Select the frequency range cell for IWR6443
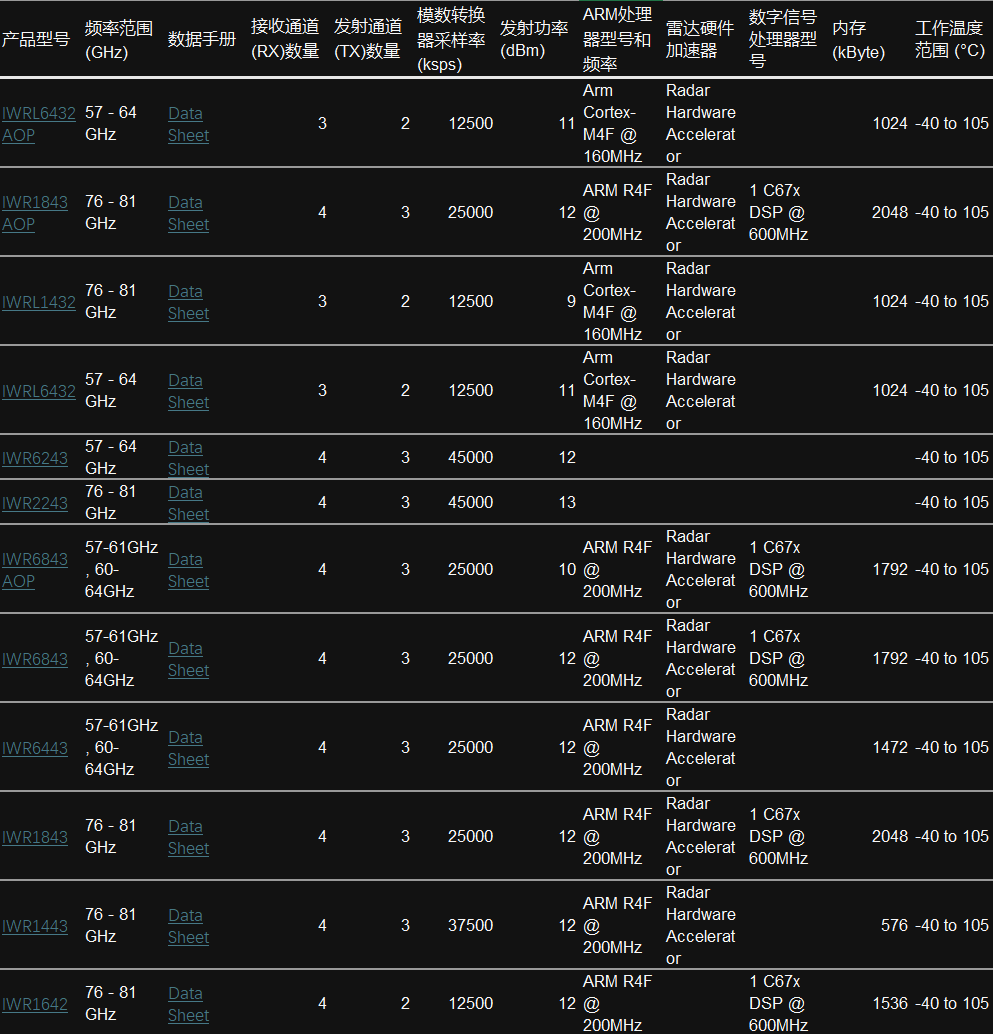This screenshot has width=993, height=1034. click(121, 748)
